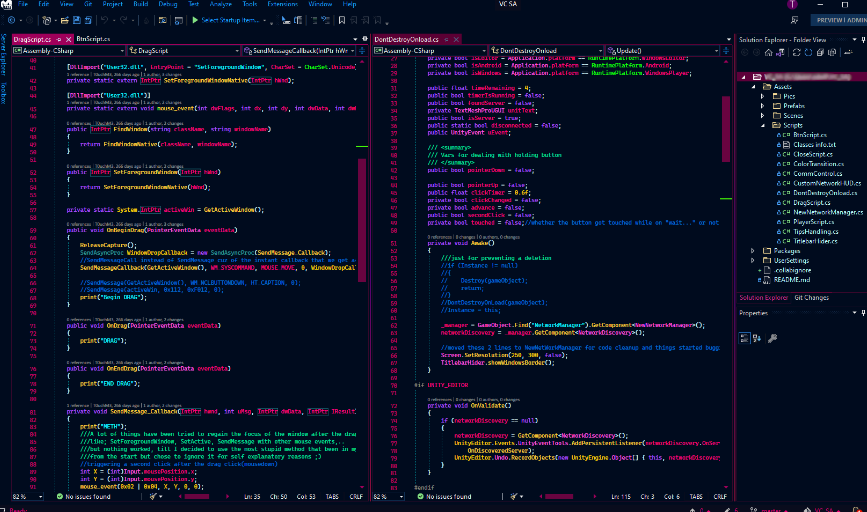The height and width of the screenshot is (512, 867).
Task: Click the Redo toolbar icon
Action: tap(123, 20)
